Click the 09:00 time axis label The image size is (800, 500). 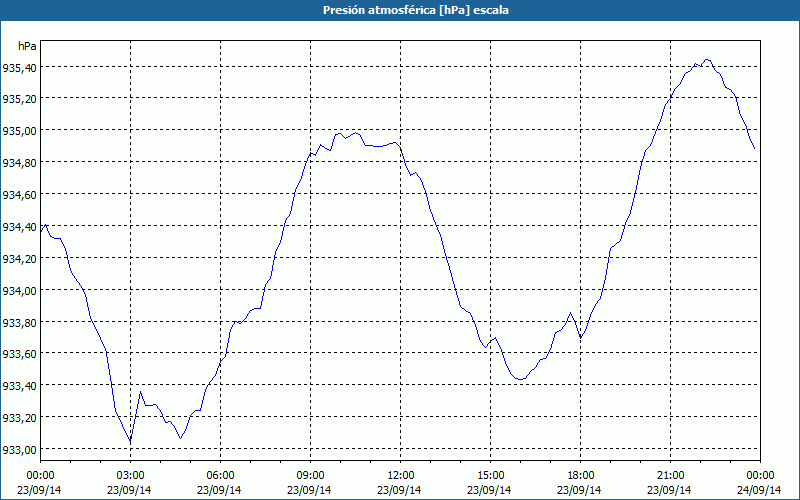click(310, 475)
